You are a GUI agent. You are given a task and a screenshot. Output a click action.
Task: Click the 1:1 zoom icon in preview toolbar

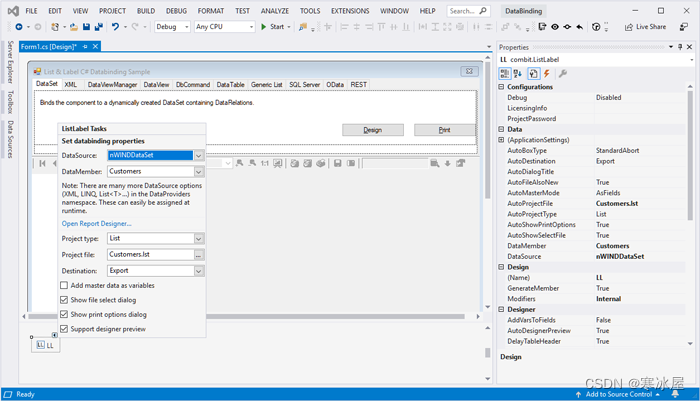click(265, 163)
